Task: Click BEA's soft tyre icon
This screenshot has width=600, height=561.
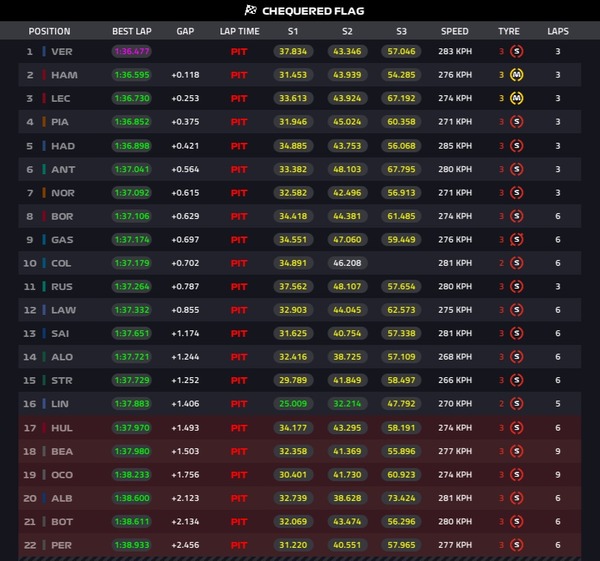Action: coord(517,451)
